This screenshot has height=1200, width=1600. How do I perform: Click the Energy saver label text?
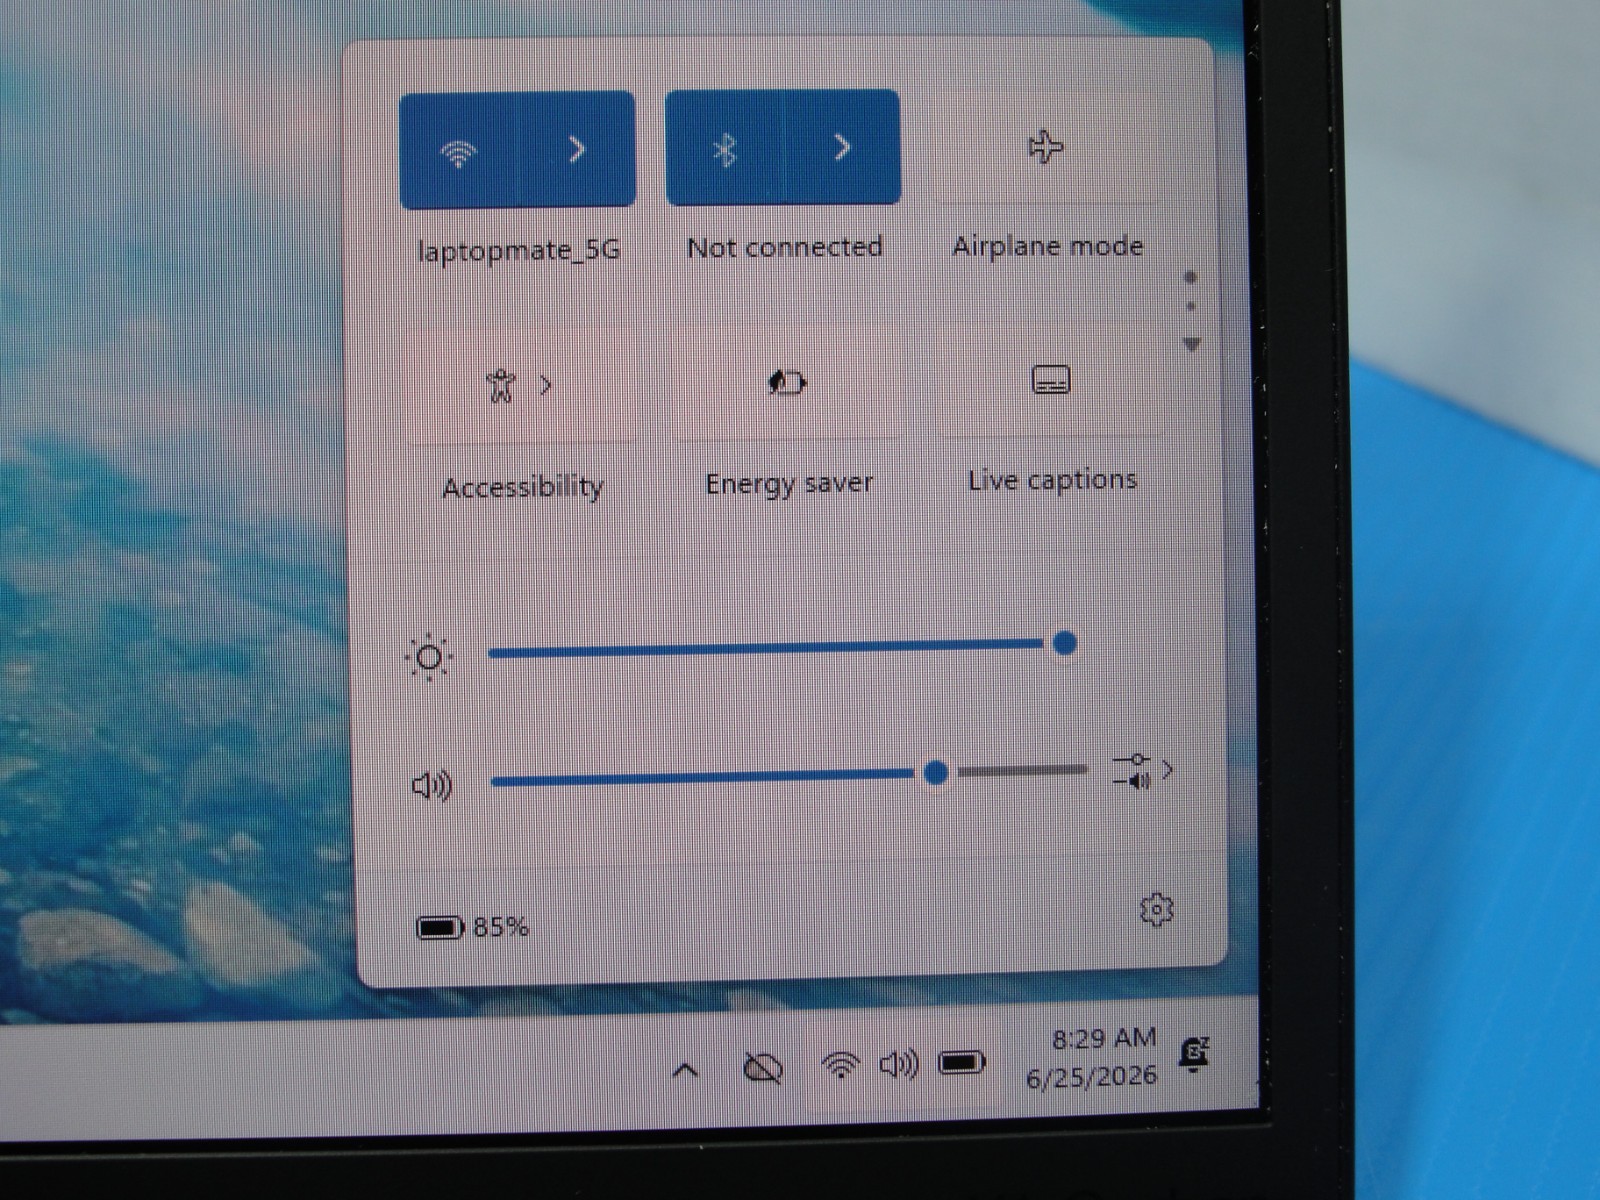pyautogui.click(x=789, y=483)
